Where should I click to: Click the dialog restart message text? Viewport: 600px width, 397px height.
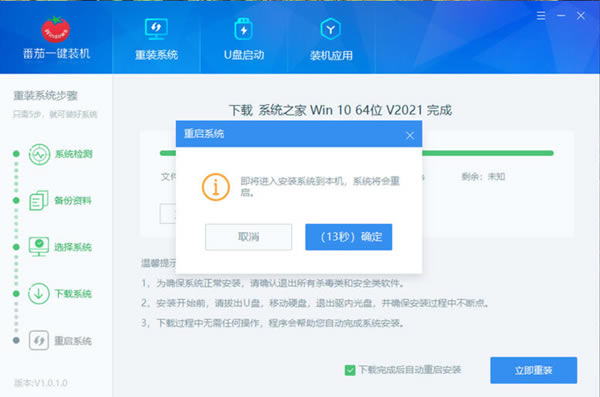tap(320, 186)
